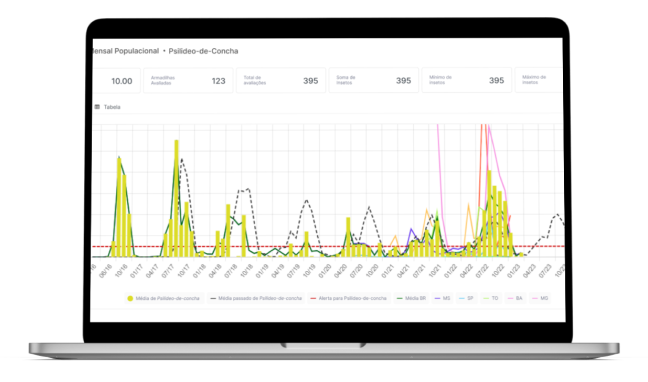Click the Psilídeo-de-Concha breadcrumb title
648x382 pixels.
(x=203, y=51)
